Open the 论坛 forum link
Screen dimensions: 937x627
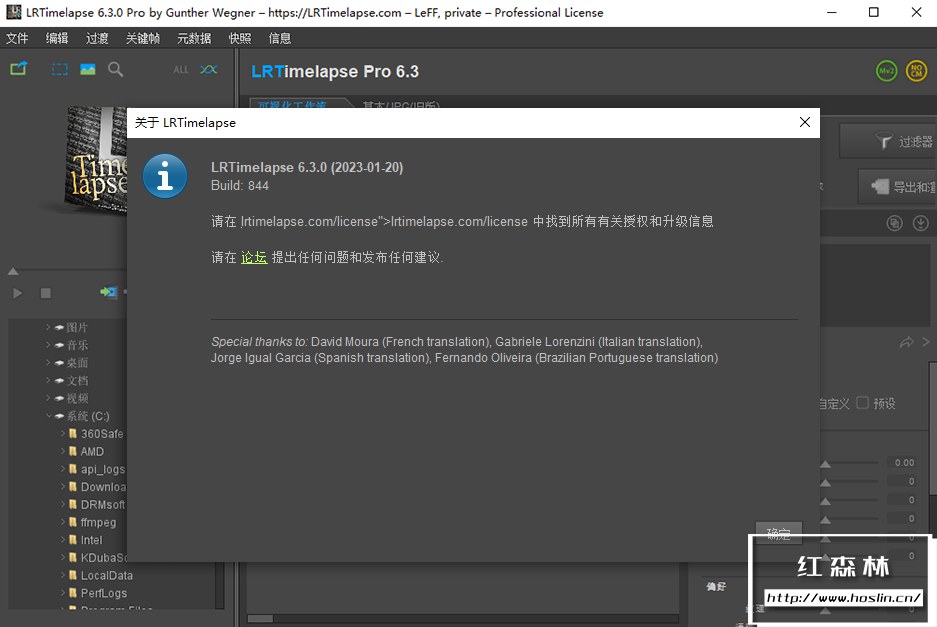[254, 258]
